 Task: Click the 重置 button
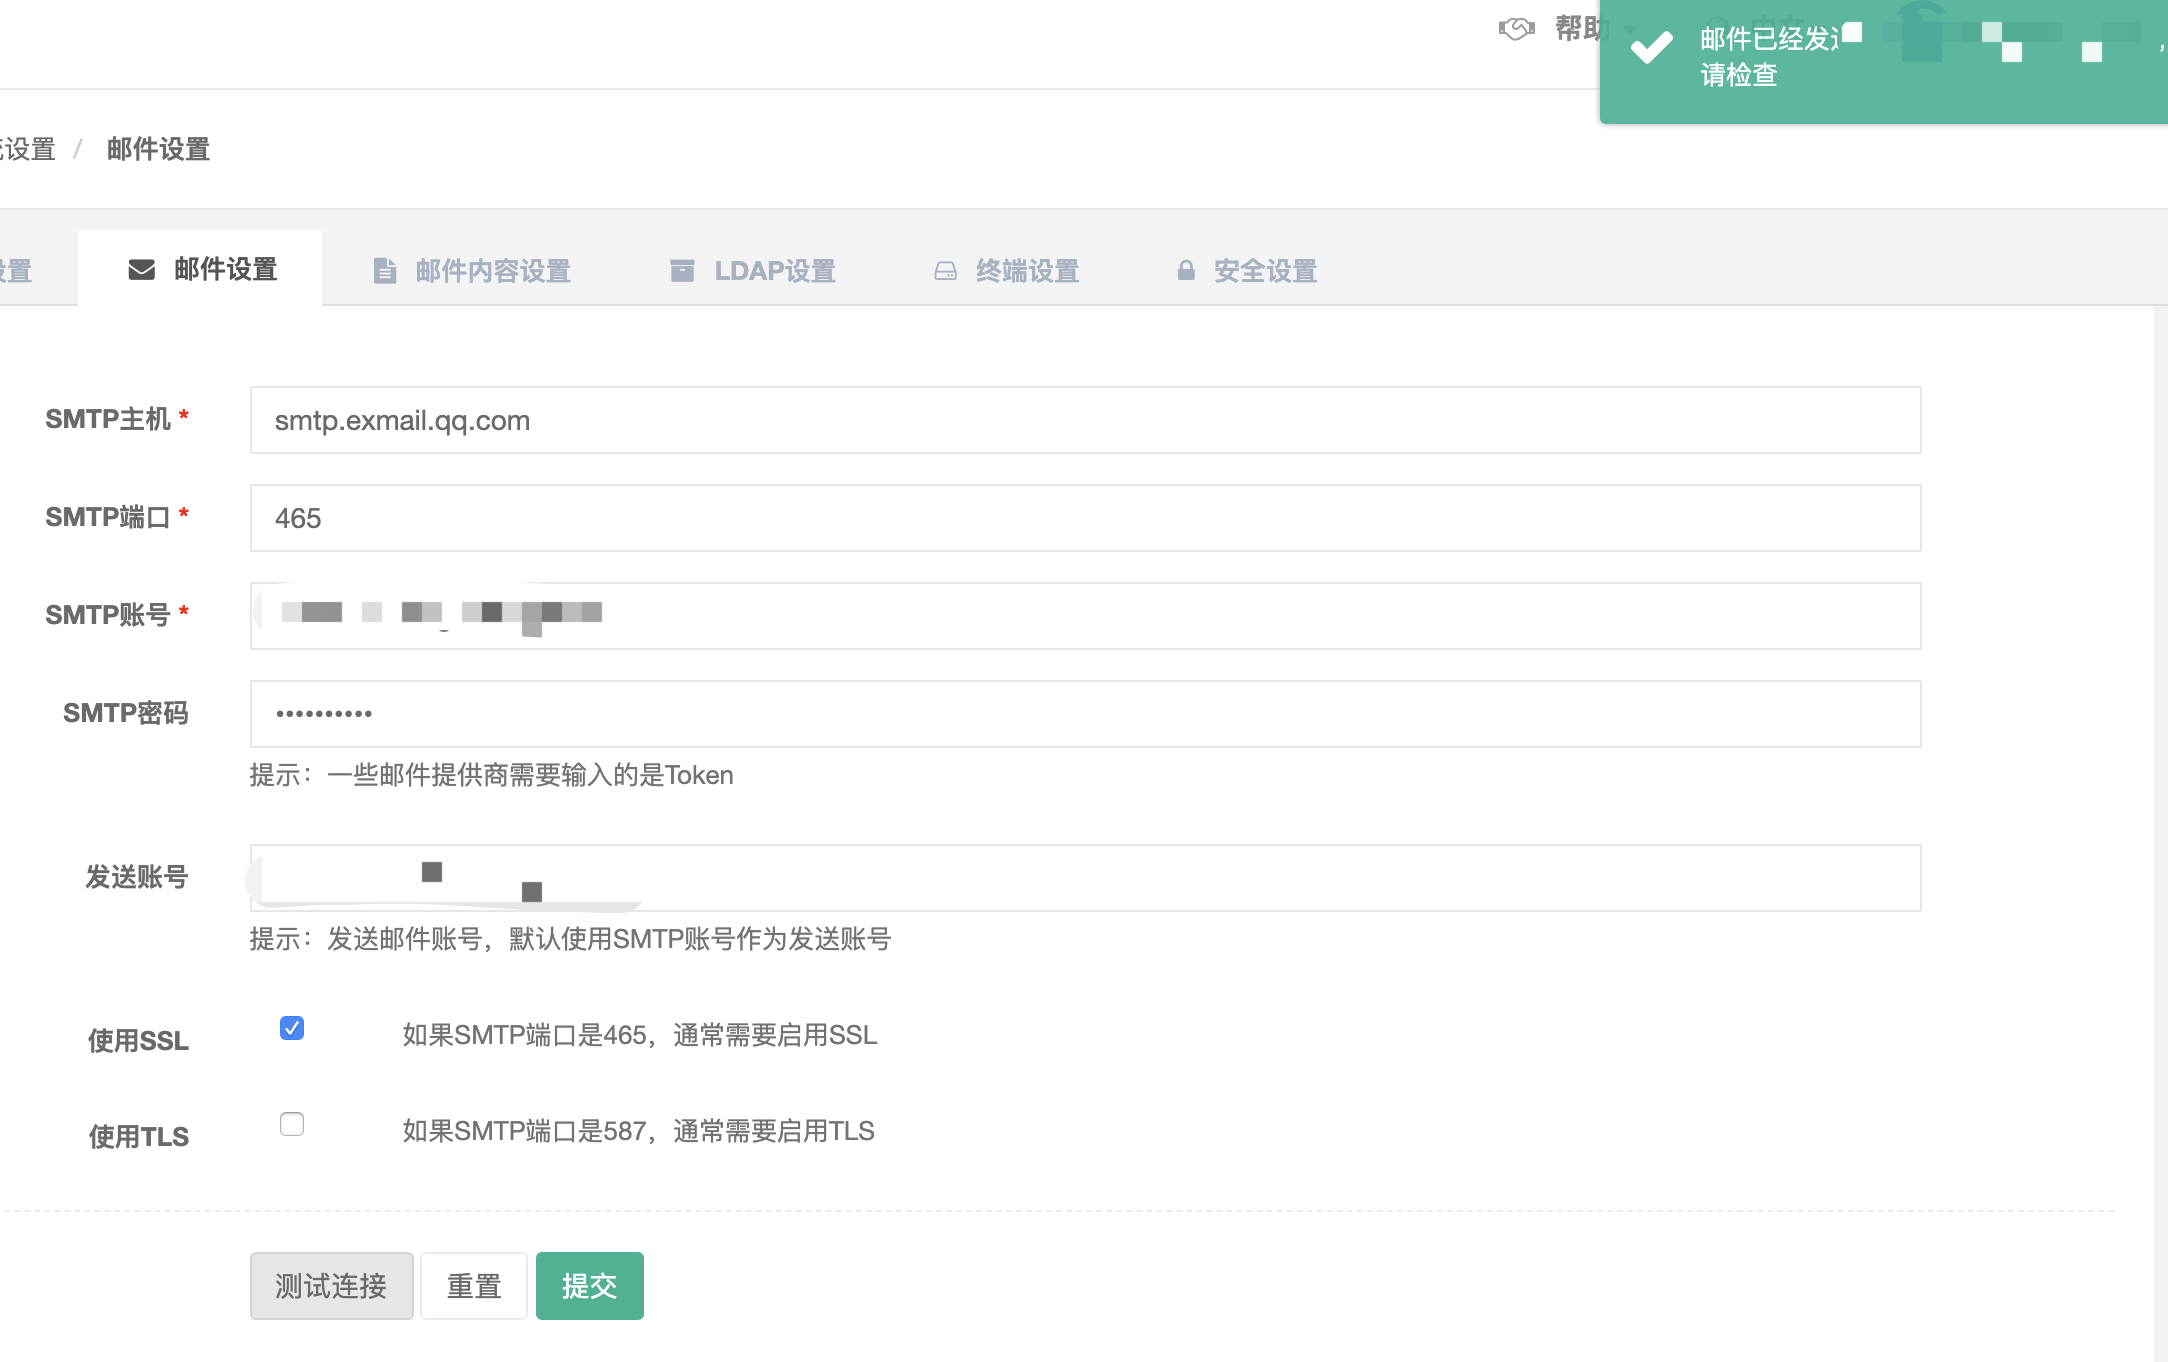pos(474,1286)
